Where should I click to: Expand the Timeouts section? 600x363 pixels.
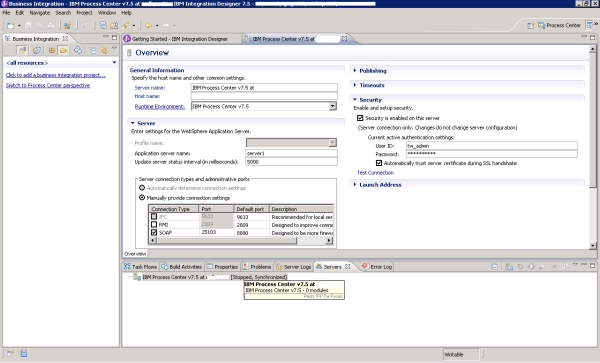pyautogui.click(x=355, y=85)
